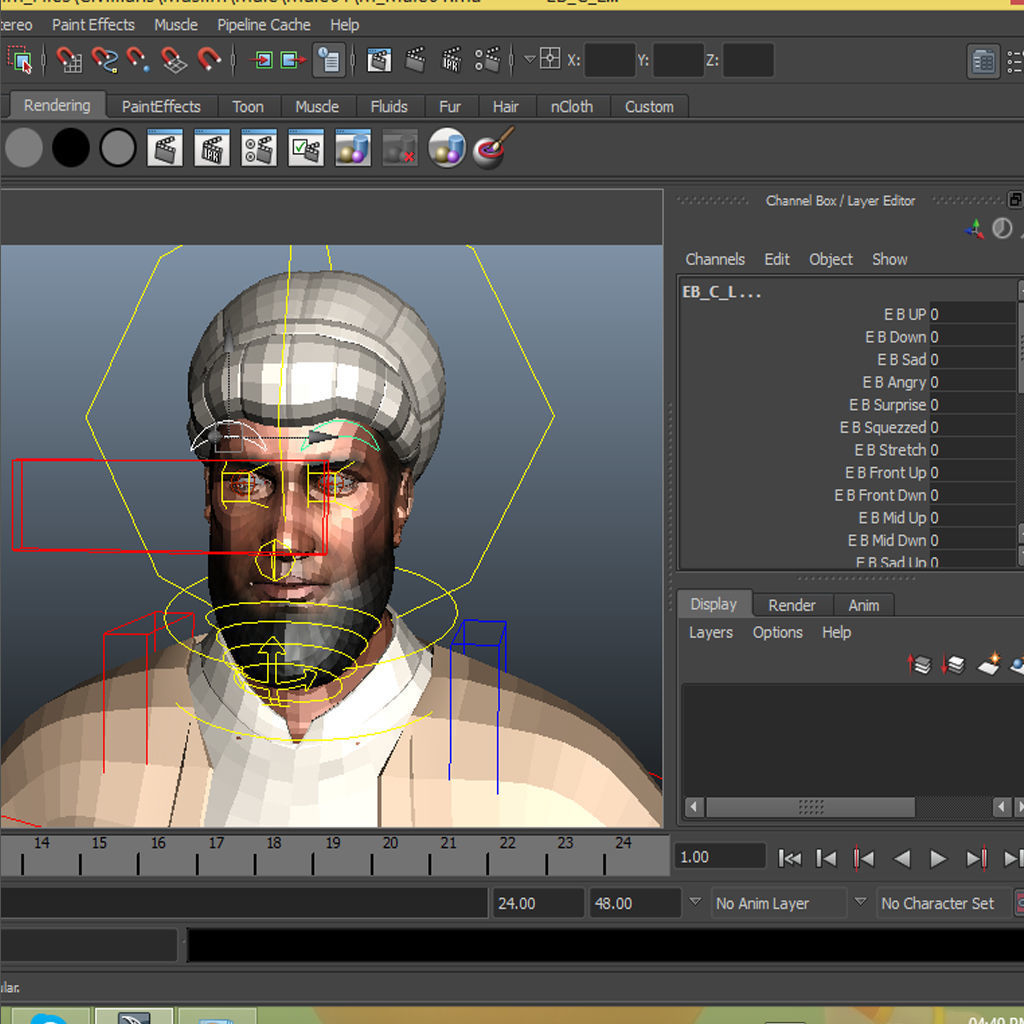Click the manipulator axes icon in Channel Box

point(974,229)
